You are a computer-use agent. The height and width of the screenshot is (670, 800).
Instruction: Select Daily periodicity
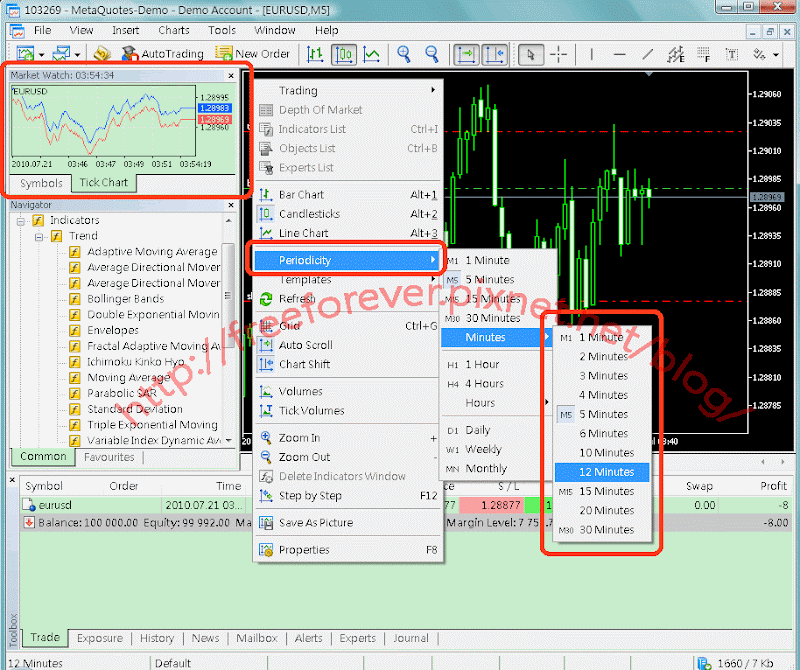[x=496, y=430]
